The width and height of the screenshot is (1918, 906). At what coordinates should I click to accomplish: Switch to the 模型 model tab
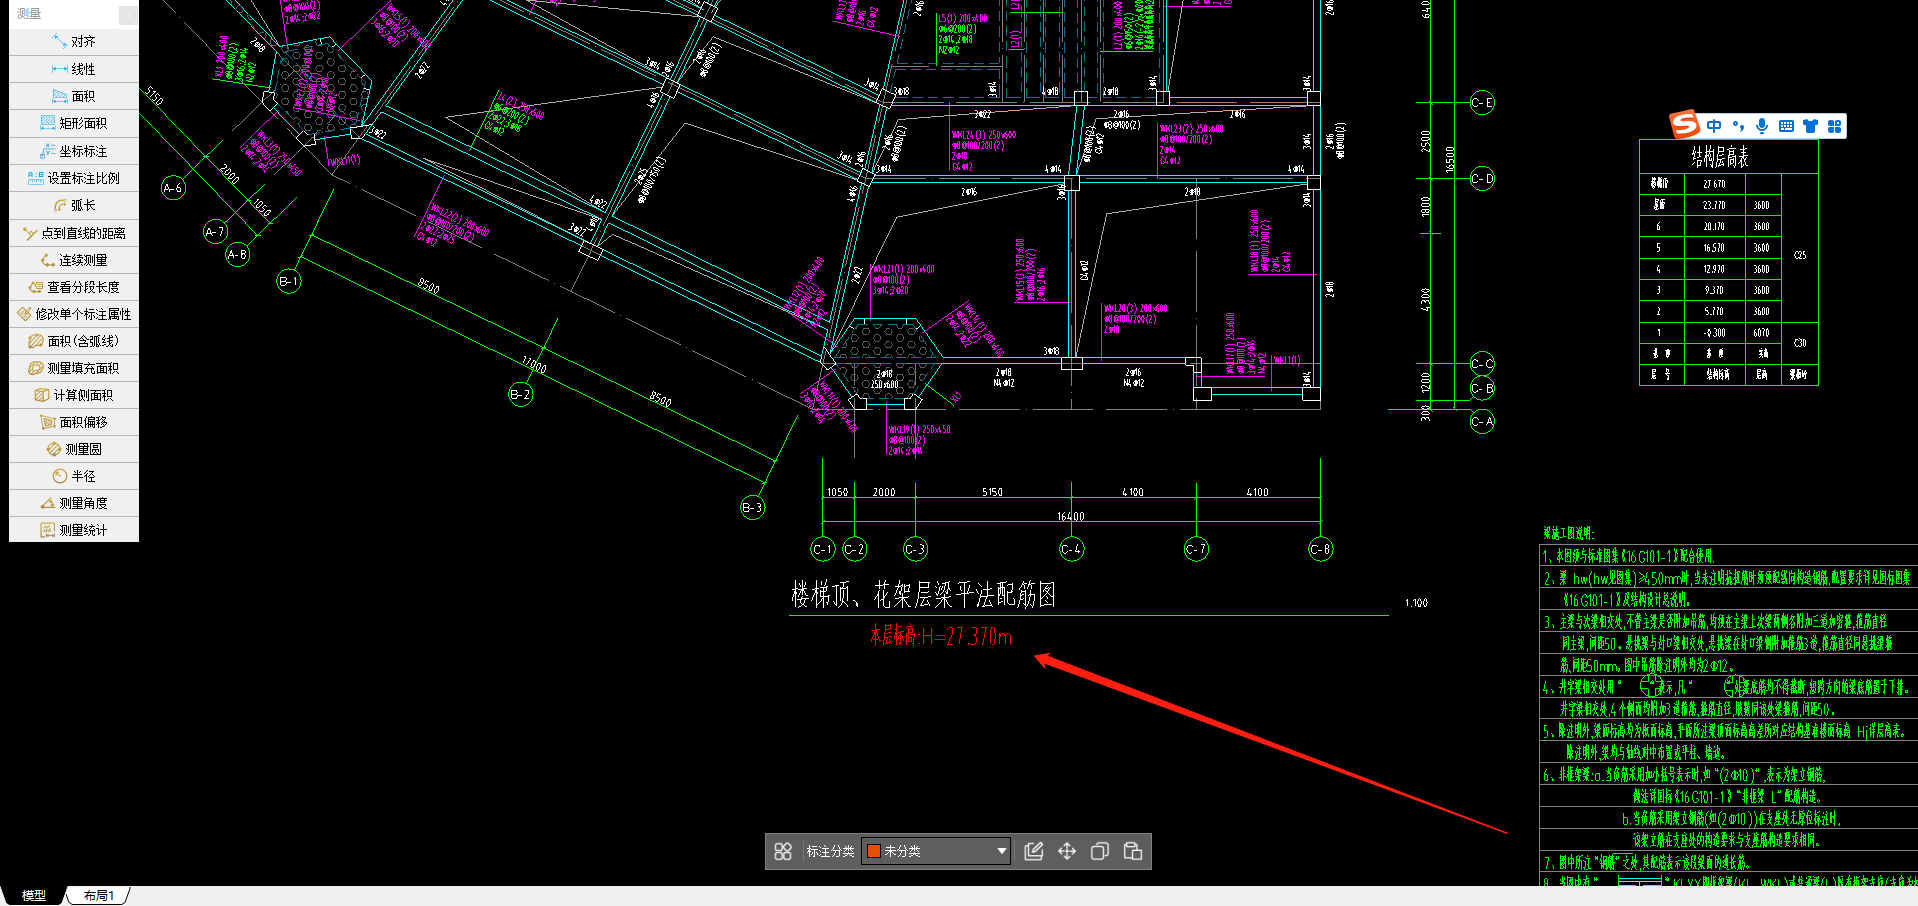34,896
